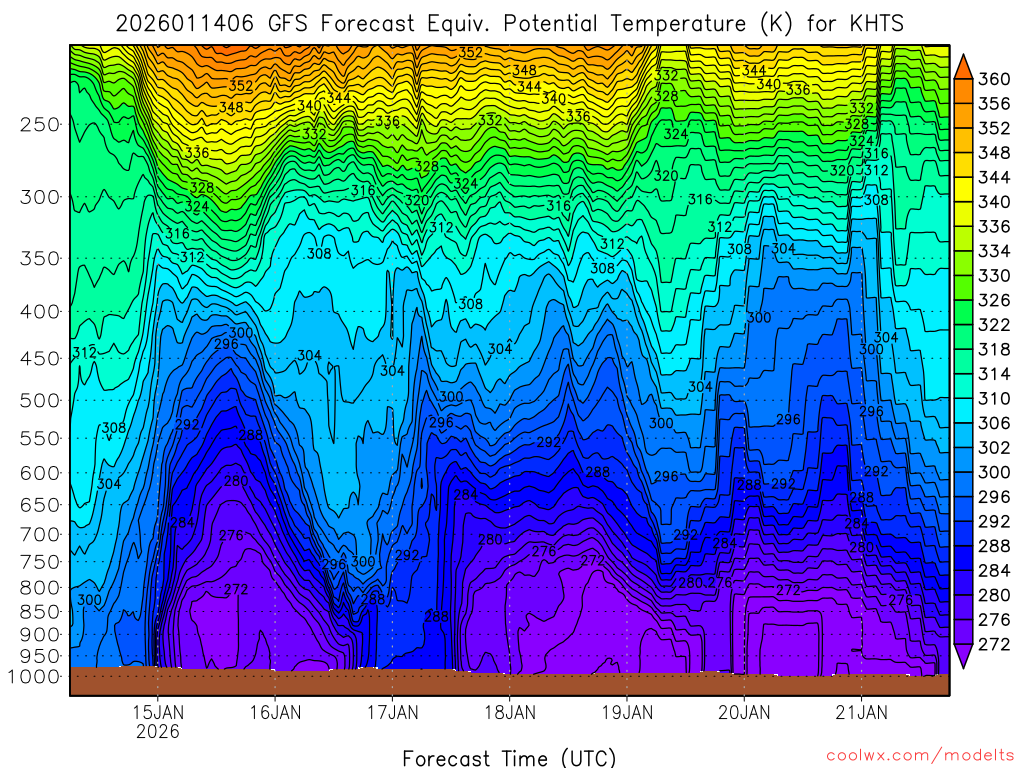Screen dimensions: 1024x768
Task: Click the 344 color bar value
Action: point(994,178)
